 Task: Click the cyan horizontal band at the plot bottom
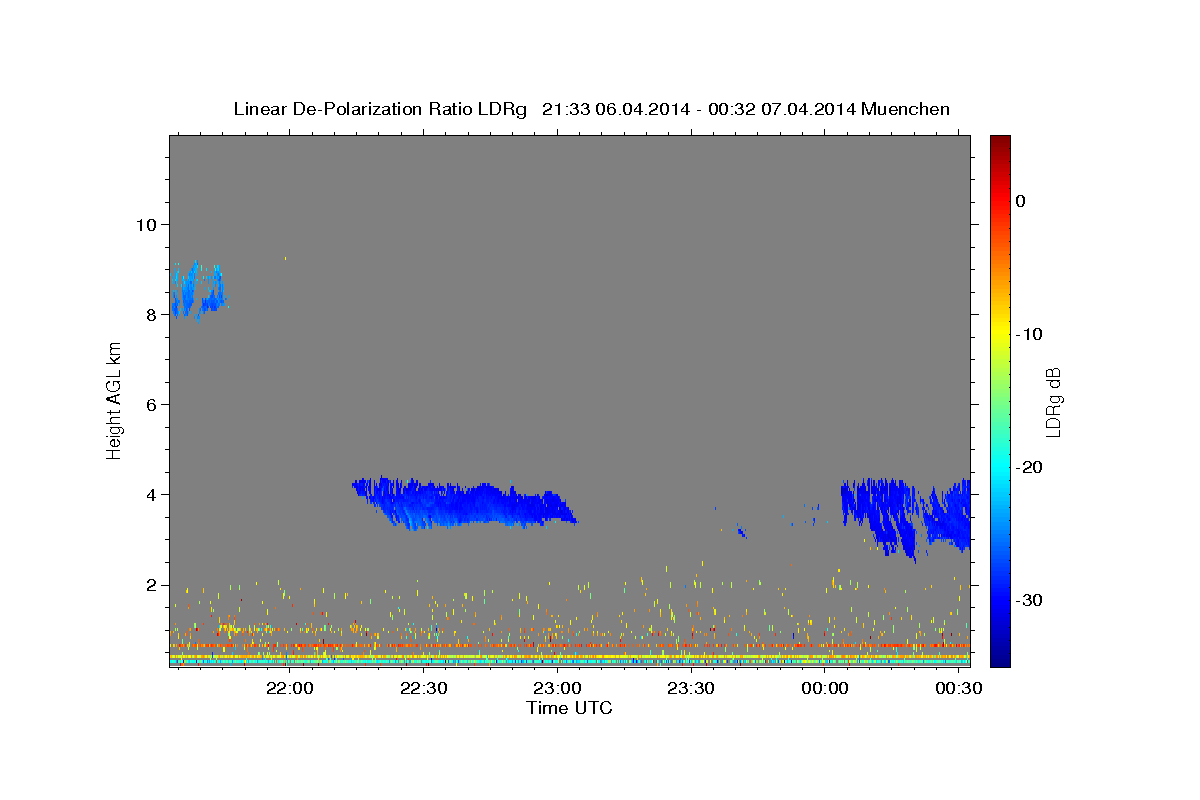click(x=569, y=662)
